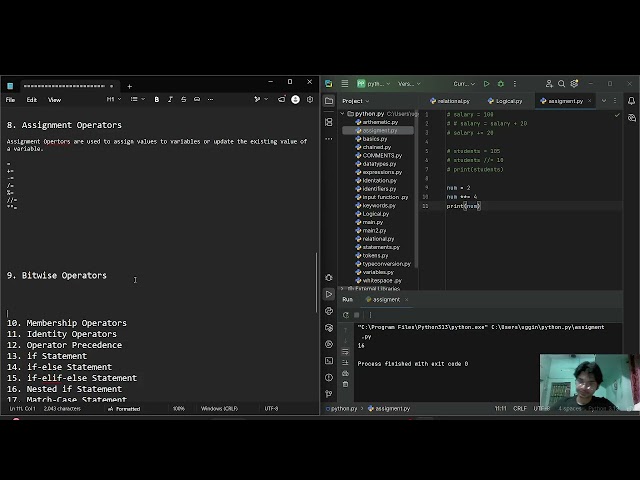Click the Notepad vertical scrollbar thumb
Image resolution: width=640 pixels, height=480 pixels.
[316, 282]
